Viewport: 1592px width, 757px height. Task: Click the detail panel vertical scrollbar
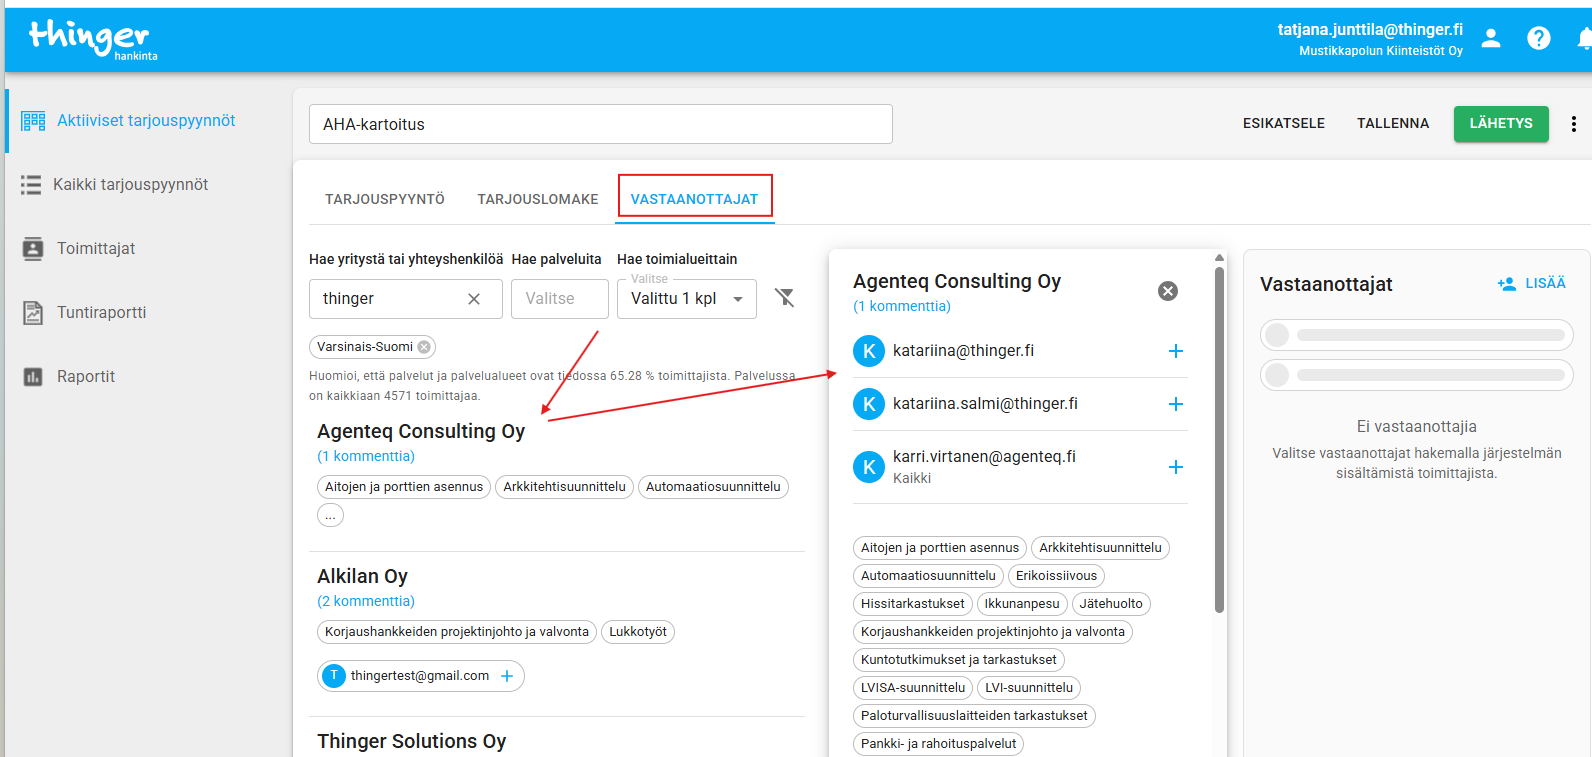pyautogui.click(x=1219, y=440)
